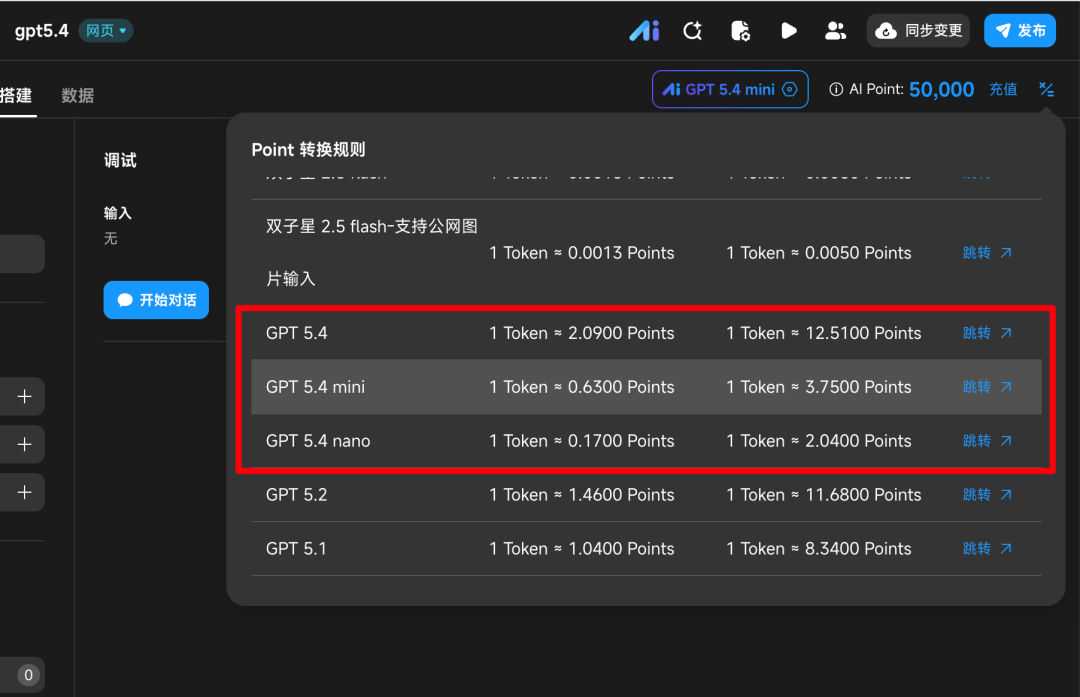Image resolution: width=1080 pixels, height=697 pixels.
Task: Click 跳转 link in GPT 5.4 row
Action: point(987,333)
